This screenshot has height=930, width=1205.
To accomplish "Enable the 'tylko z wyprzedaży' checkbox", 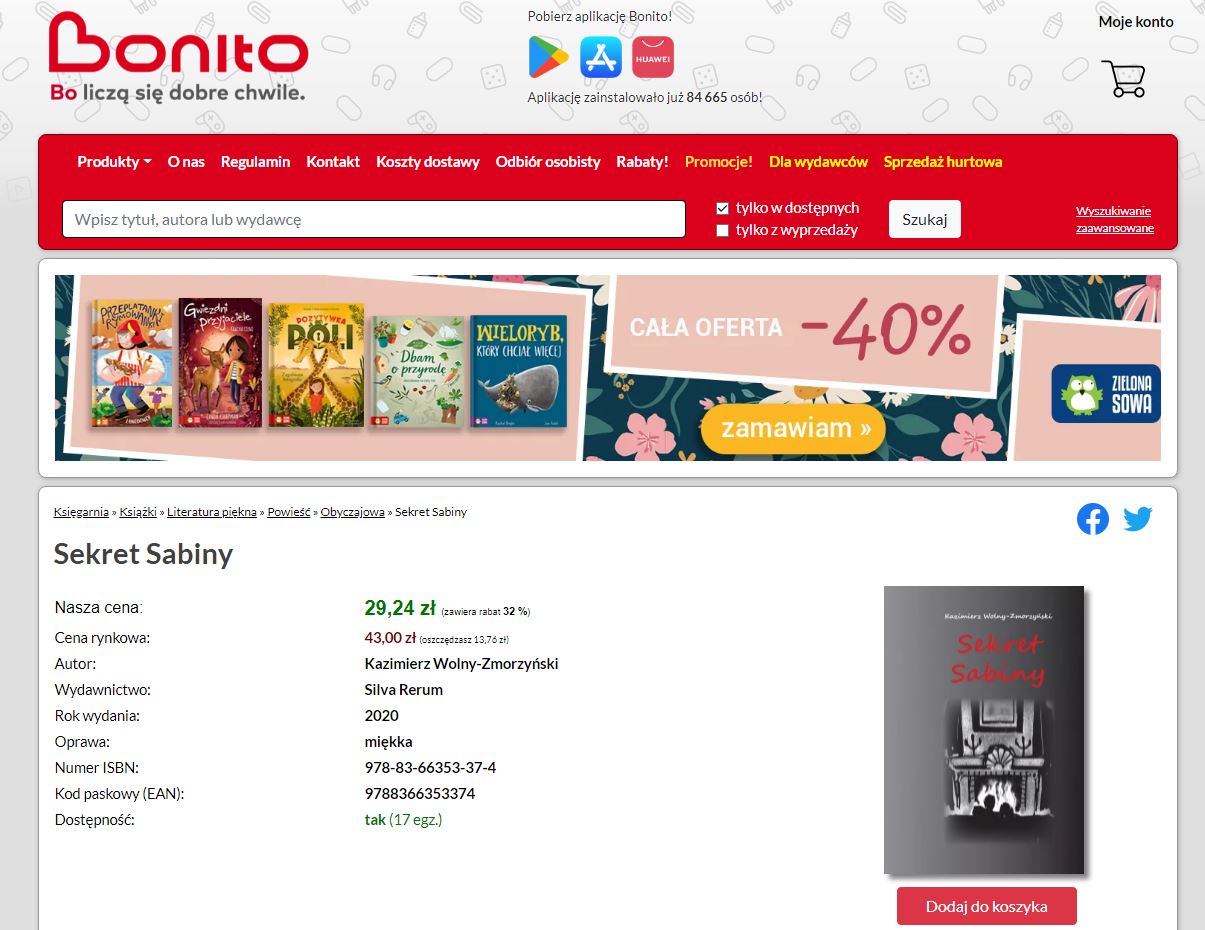I will coord(722,231).
